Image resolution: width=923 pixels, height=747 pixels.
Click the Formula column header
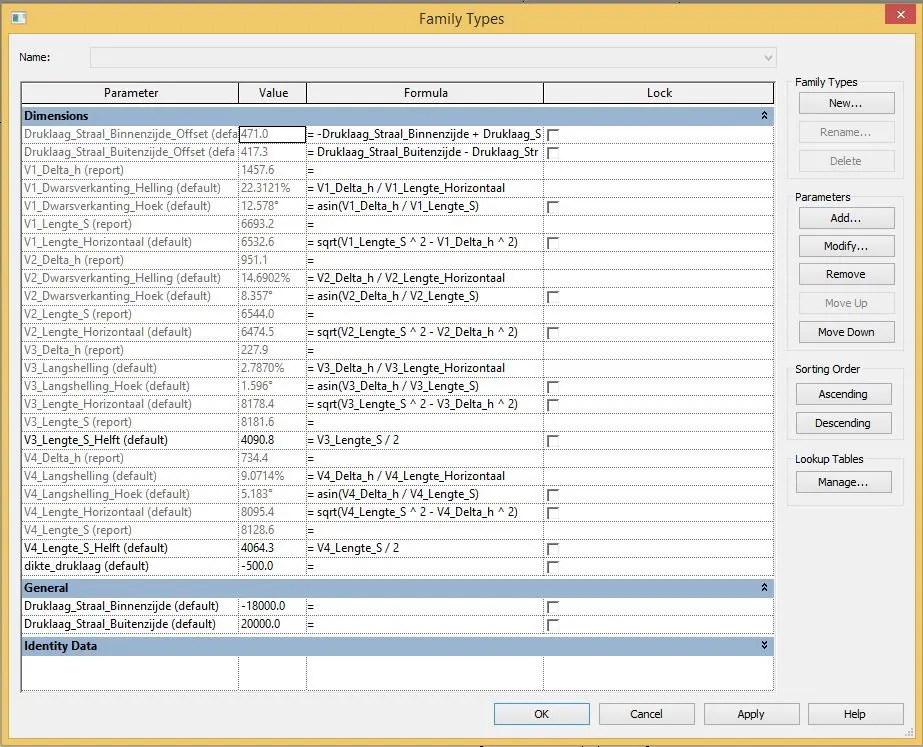425,93
